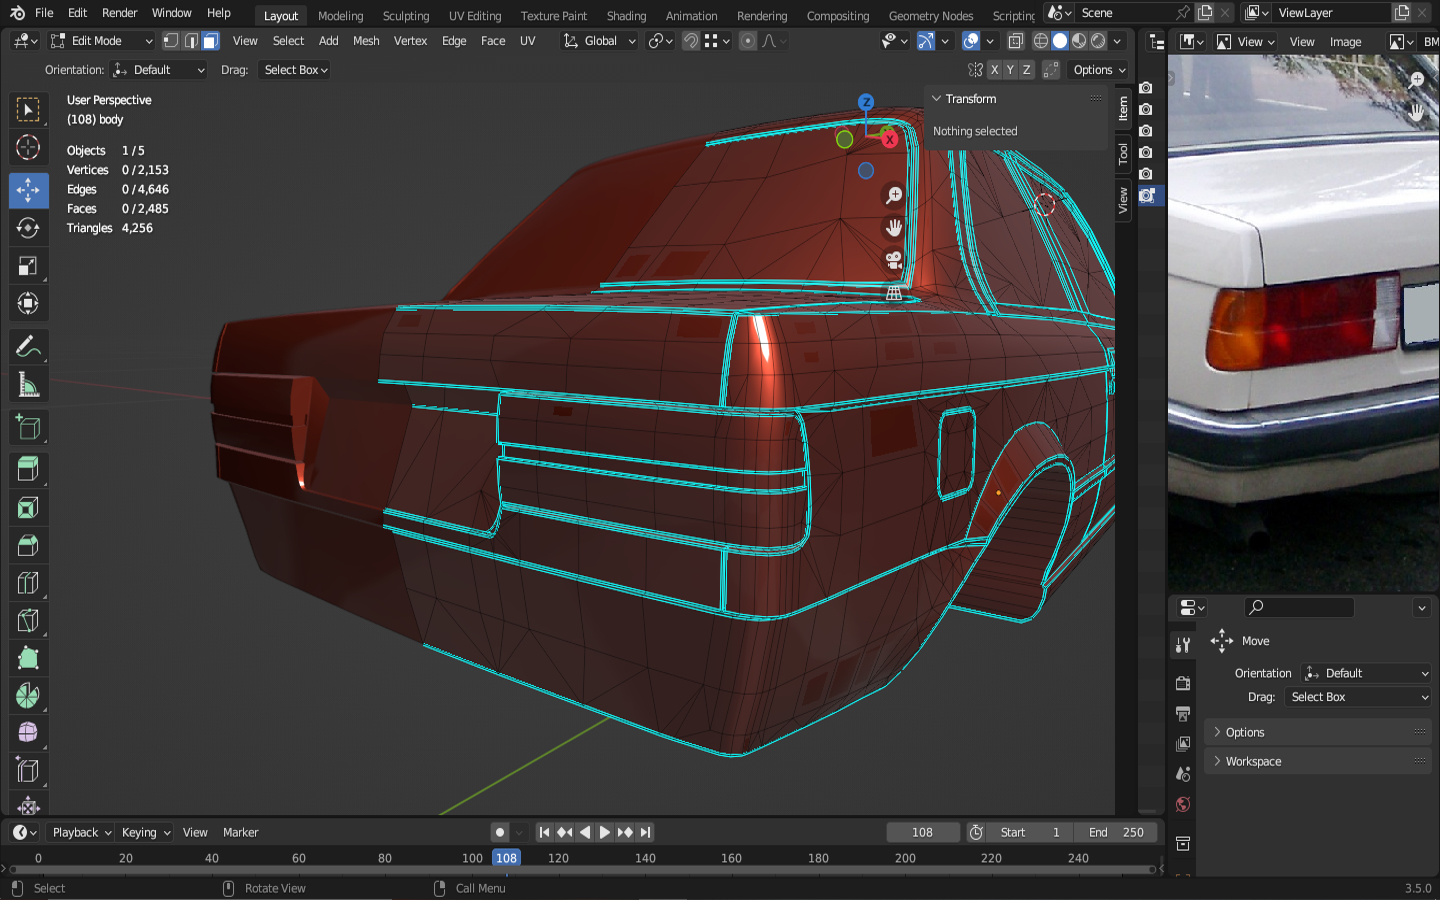The width and height of the screenshot is (1440, 900).
Task: Activate the Spin tool
Action: 28,696
